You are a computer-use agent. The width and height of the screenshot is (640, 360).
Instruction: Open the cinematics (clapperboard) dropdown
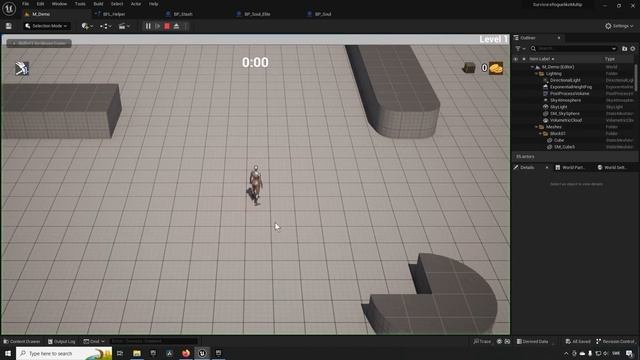click(124, 26)
